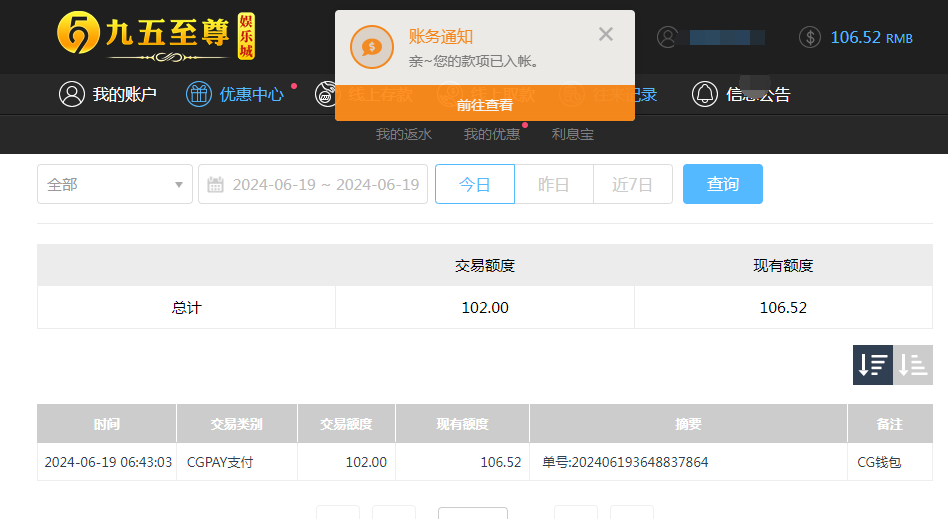Open the 我的返水 sub-tab
Screen dimensions: 948x519
[403, 134]
